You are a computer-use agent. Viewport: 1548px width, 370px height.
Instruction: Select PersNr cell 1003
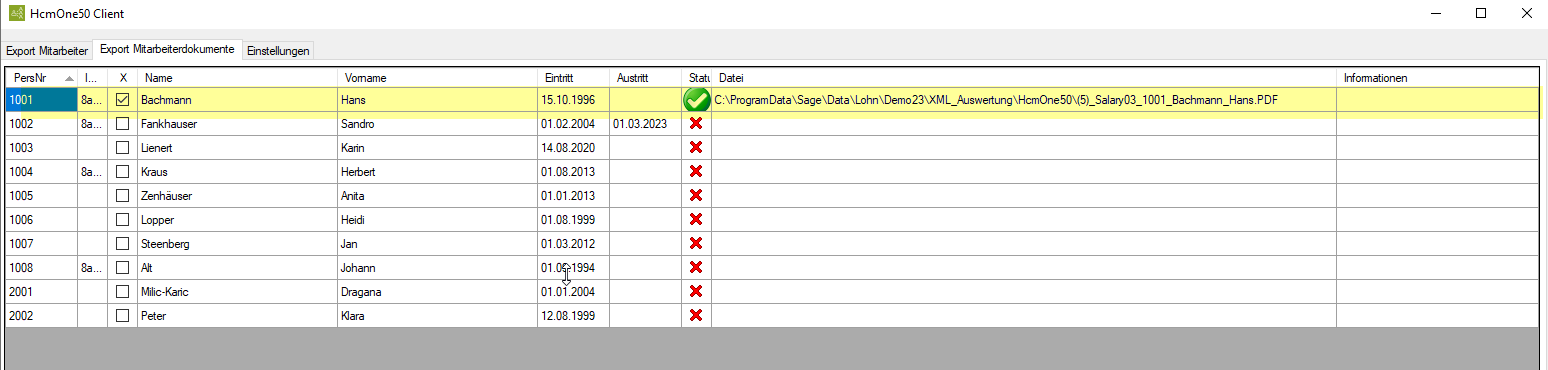coord(42,148)
